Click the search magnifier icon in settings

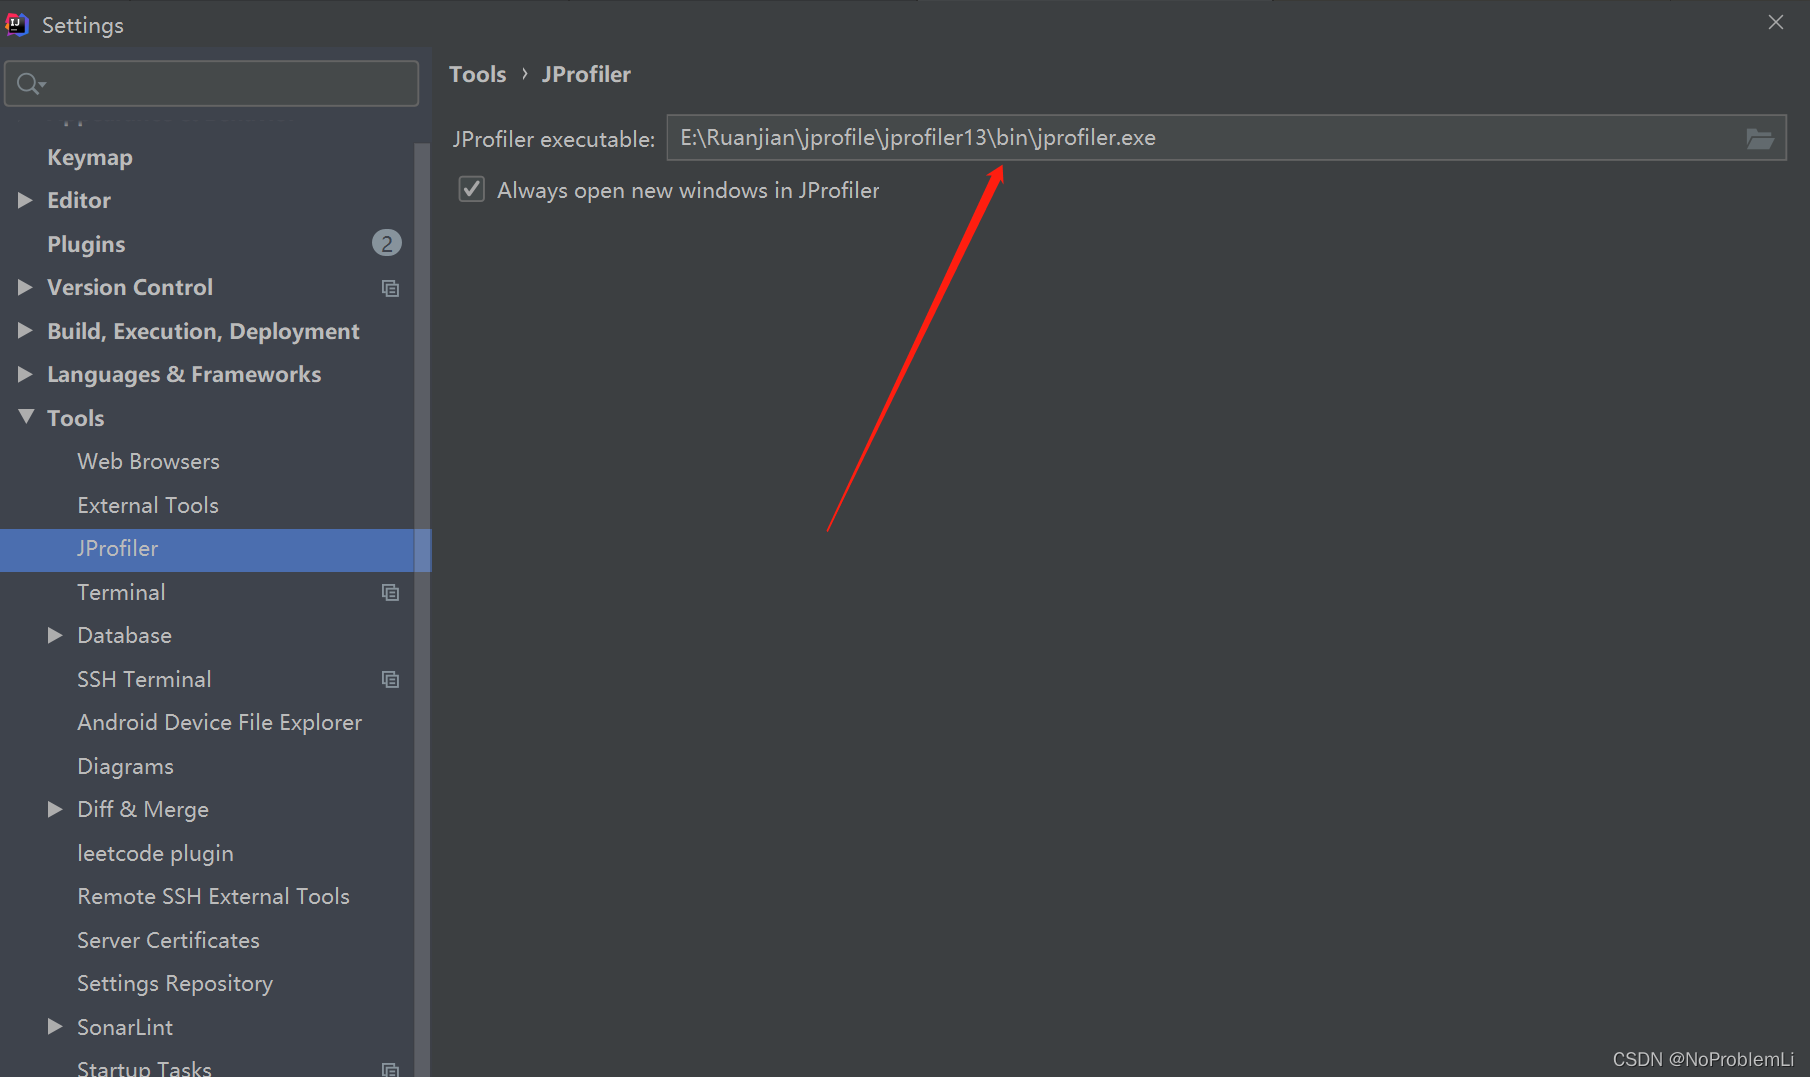click(x=30, y=84)
